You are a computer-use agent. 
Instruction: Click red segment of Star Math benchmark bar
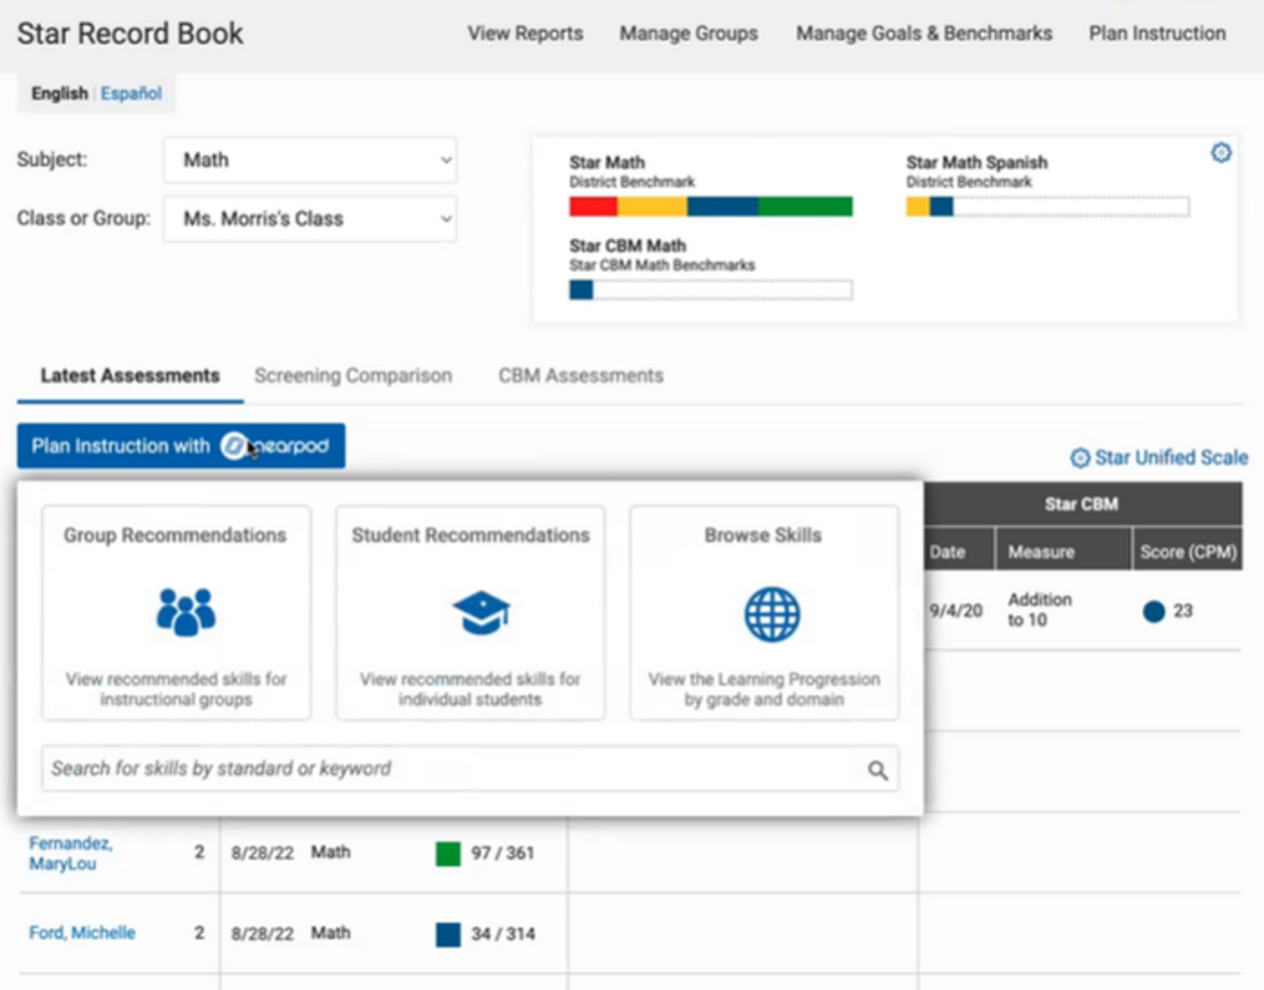point(592,207)
